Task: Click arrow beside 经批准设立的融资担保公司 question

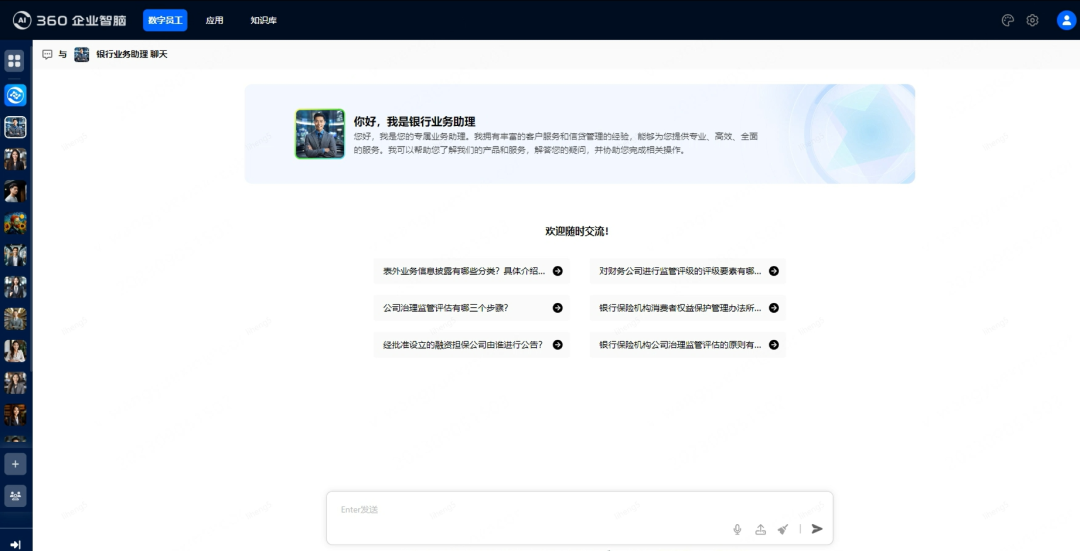Action: [557, 344]
